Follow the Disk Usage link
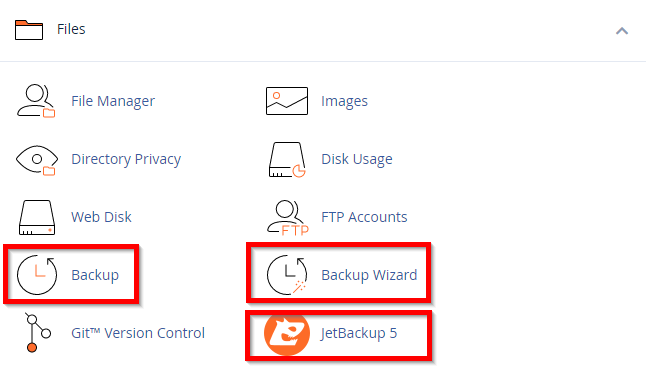The image size is (646, 369). 357,159
